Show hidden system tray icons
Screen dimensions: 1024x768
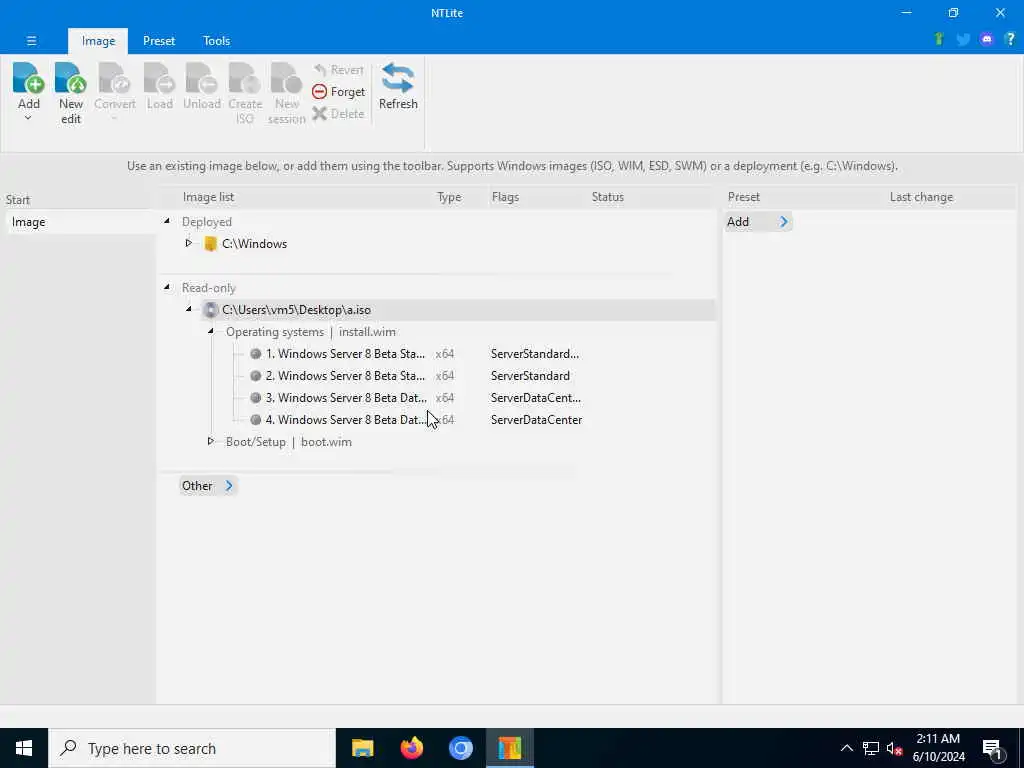pos(846,748)
